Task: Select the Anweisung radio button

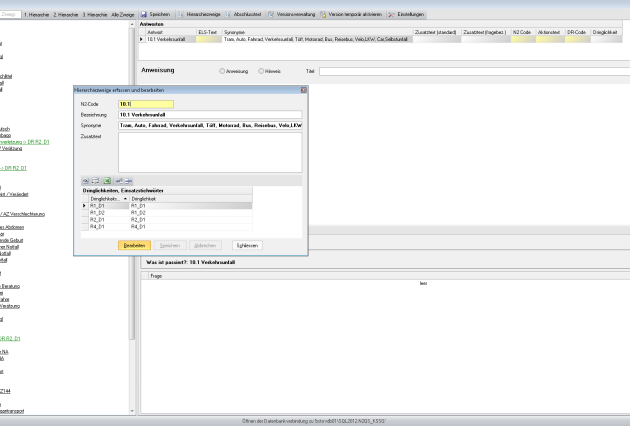Action: click(222, 71)
